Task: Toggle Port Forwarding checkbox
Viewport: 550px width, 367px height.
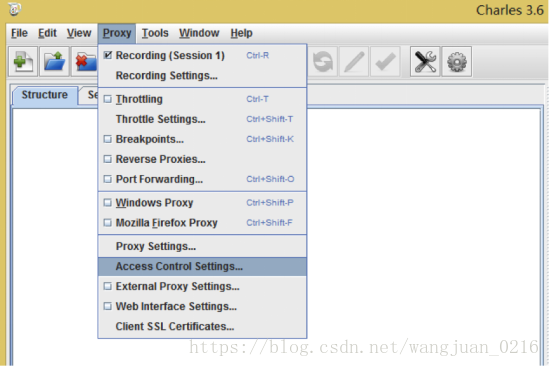Action: click(108, 179)
